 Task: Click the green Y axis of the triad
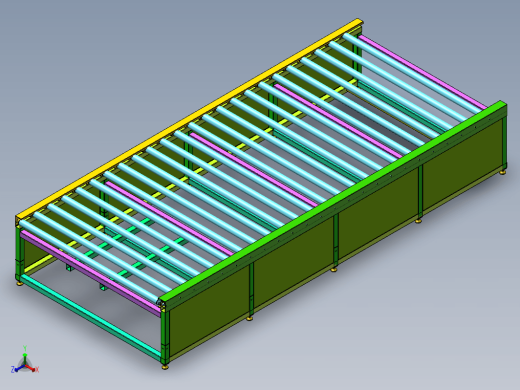[x=25, y=354]
